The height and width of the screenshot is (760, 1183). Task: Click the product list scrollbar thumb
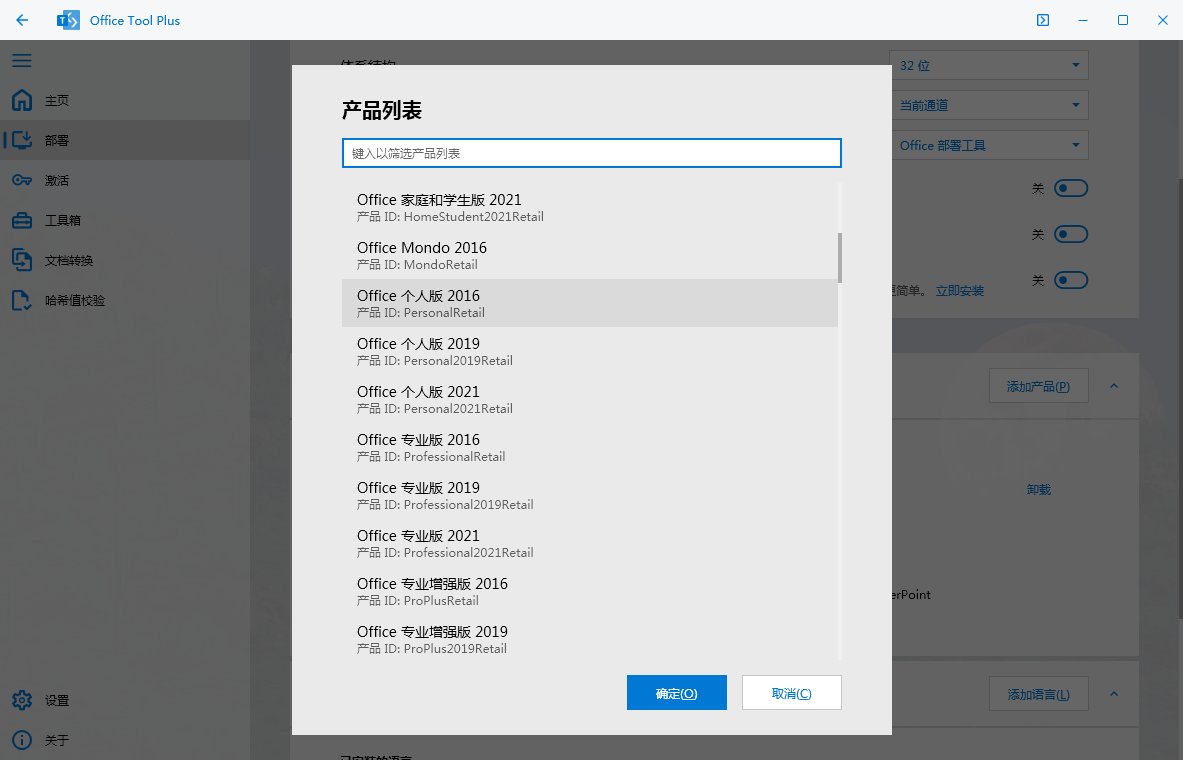(840, 257)
